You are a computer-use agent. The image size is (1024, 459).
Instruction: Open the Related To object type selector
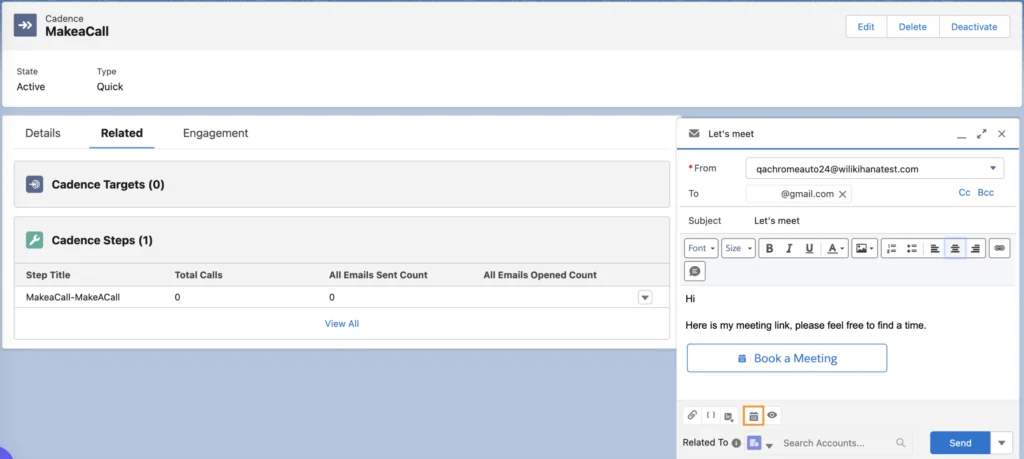(x=760, y=443)
